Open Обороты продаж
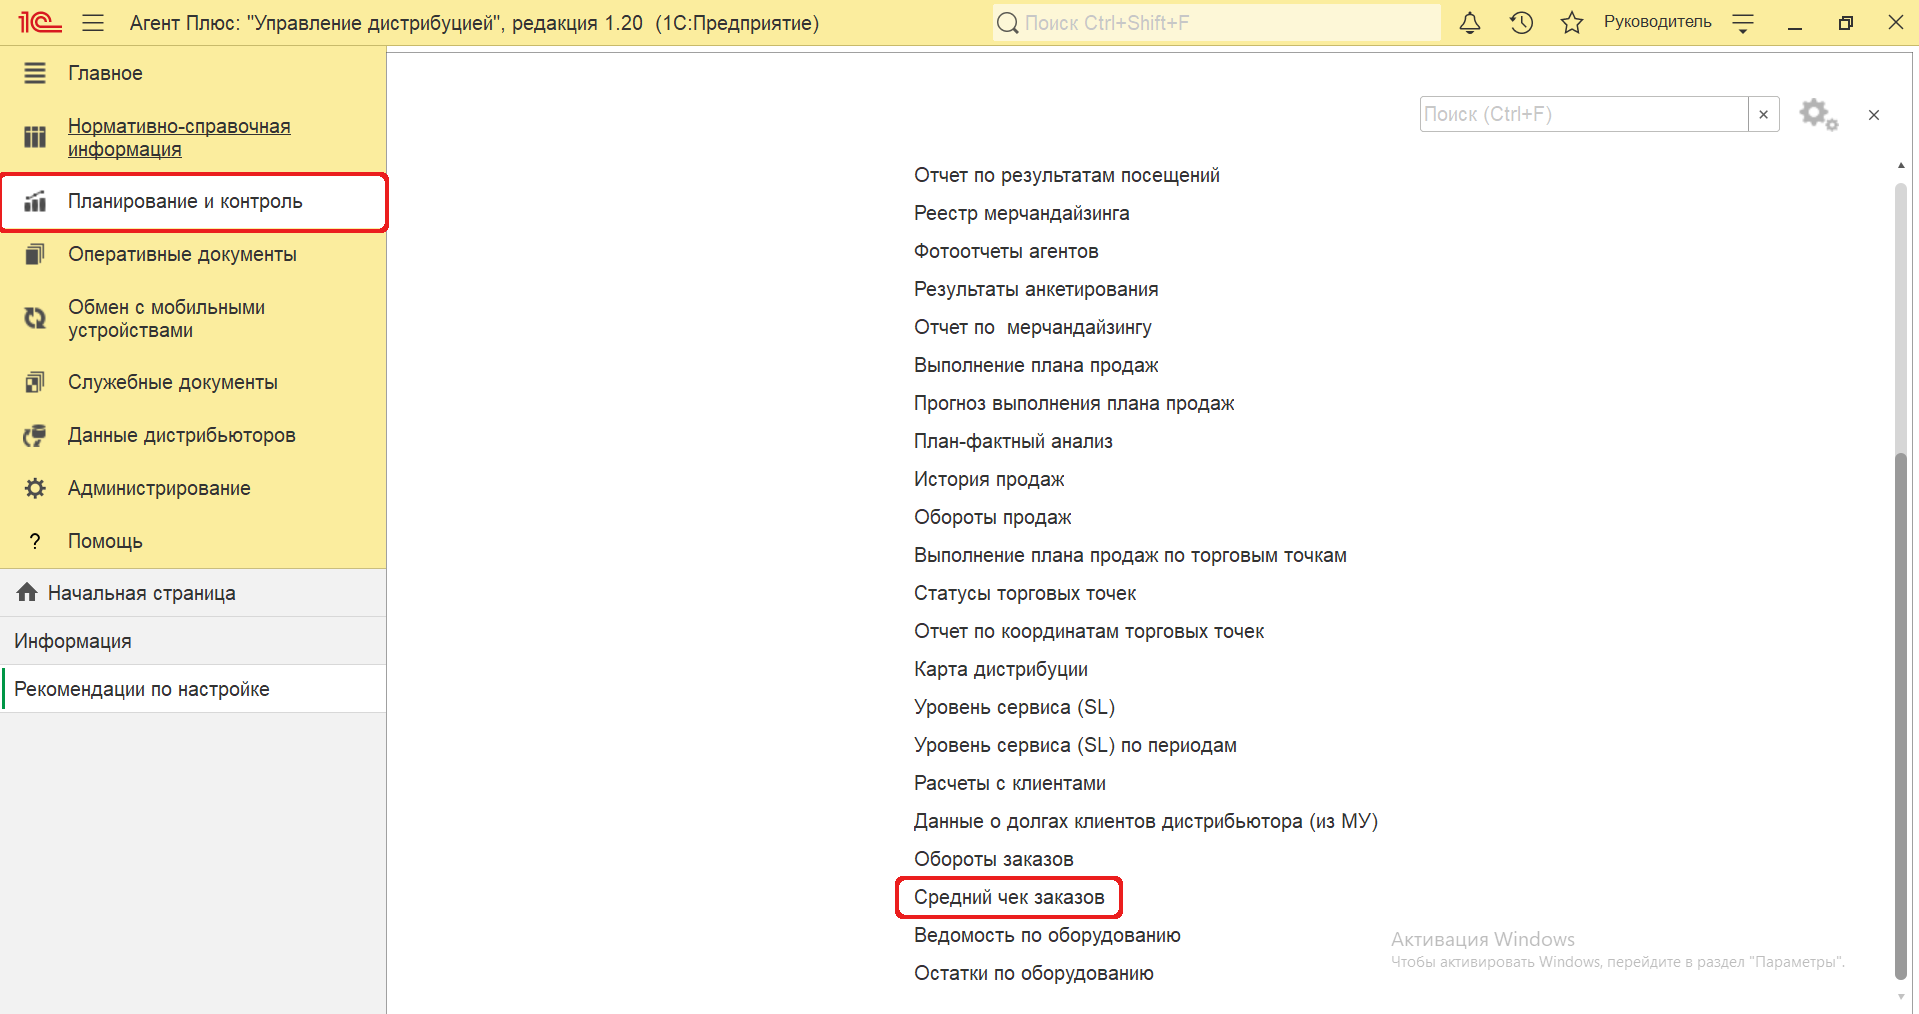This screenshot has height=1014, width=1919. tap(992, 517)
